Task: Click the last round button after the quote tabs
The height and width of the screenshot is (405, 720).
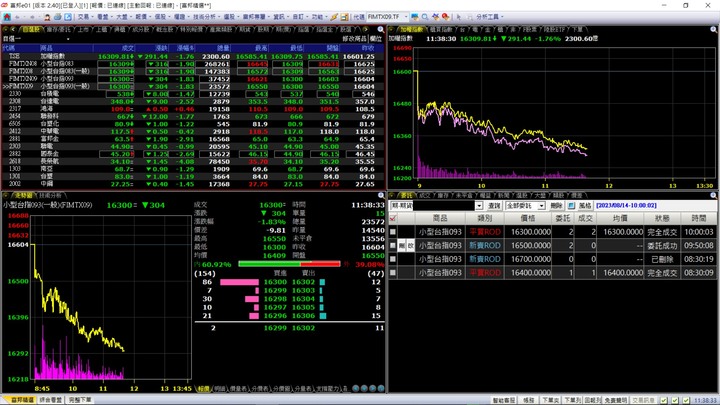Action: tap(381, 388)
